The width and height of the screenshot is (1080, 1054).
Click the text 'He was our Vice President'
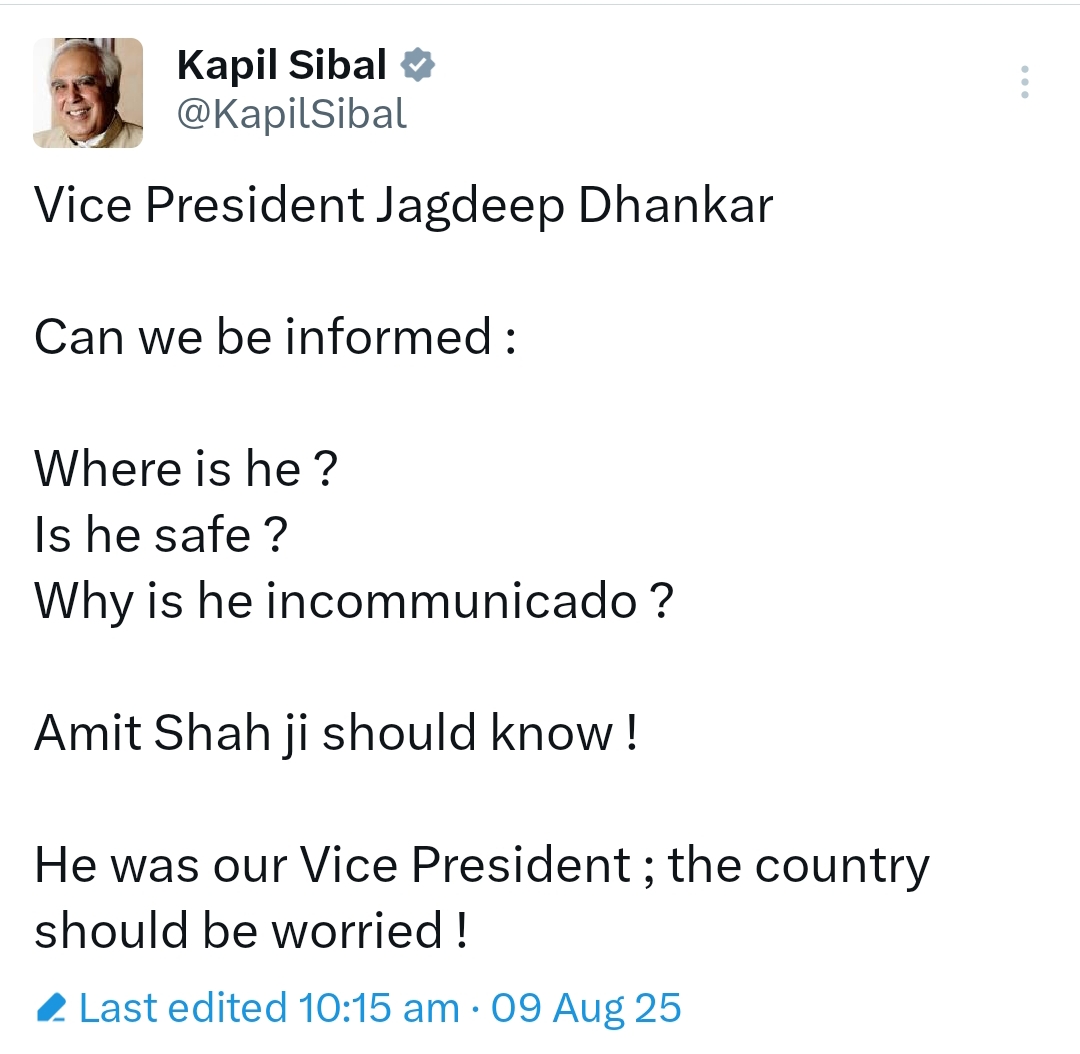(x=333, y=865)
